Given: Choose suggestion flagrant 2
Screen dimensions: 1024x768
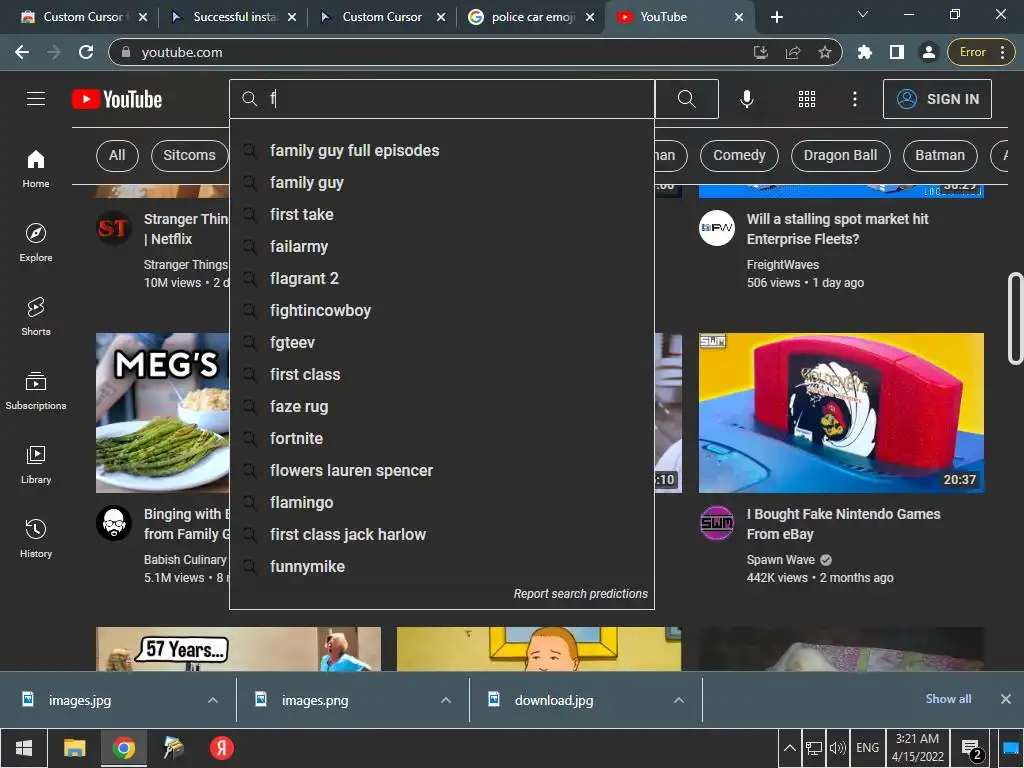Looking at the screenshot, I should (x=442, y=279).
